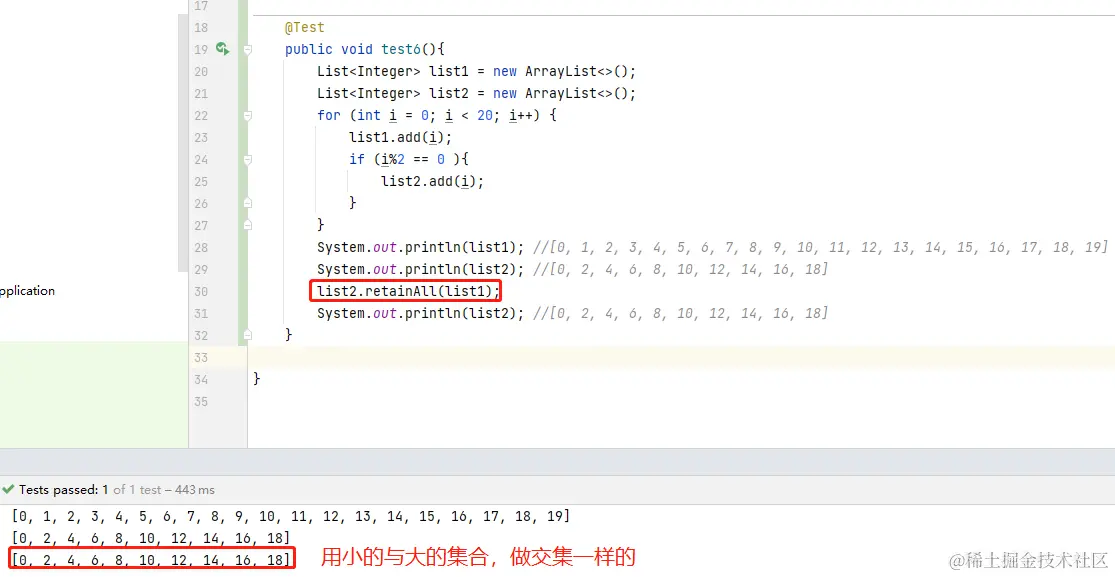Click the console output line ending in 19

coord(291,516)
